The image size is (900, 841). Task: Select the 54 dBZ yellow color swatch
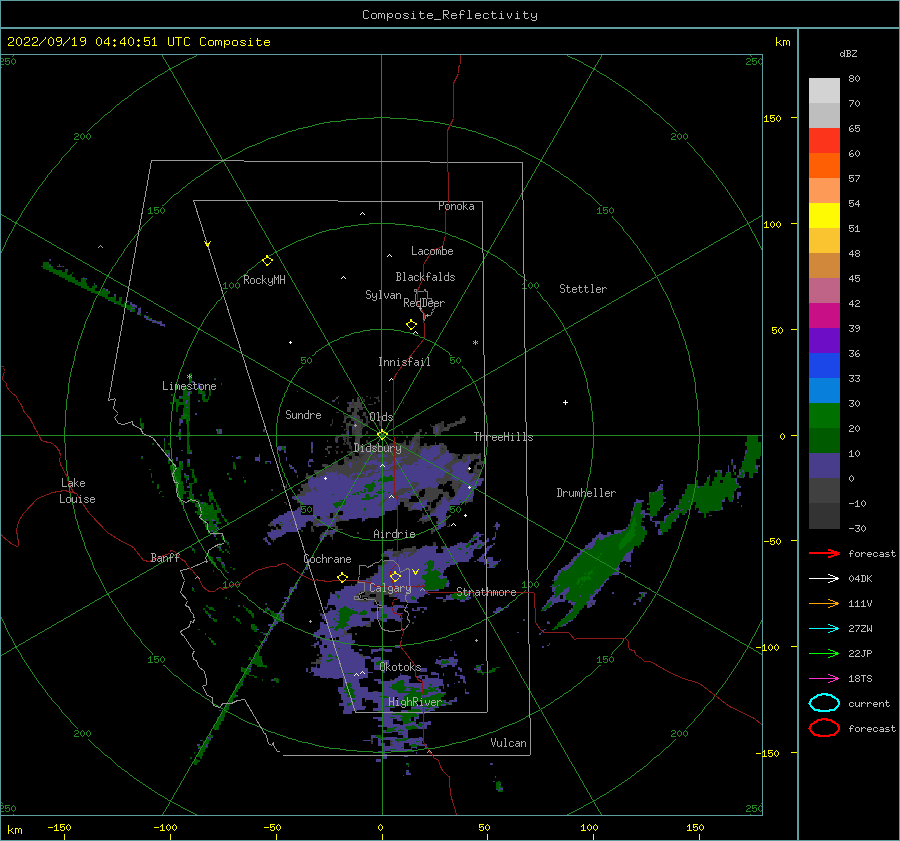(824, 215)
